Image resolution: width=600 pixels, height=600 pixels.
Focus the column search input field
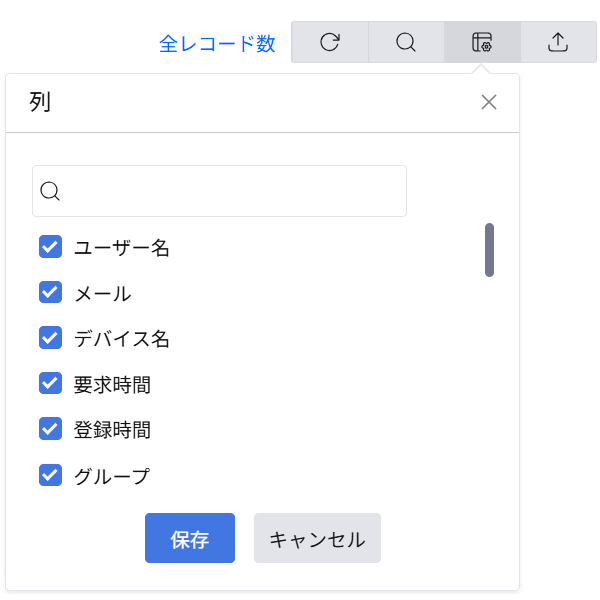coord(230,191)
